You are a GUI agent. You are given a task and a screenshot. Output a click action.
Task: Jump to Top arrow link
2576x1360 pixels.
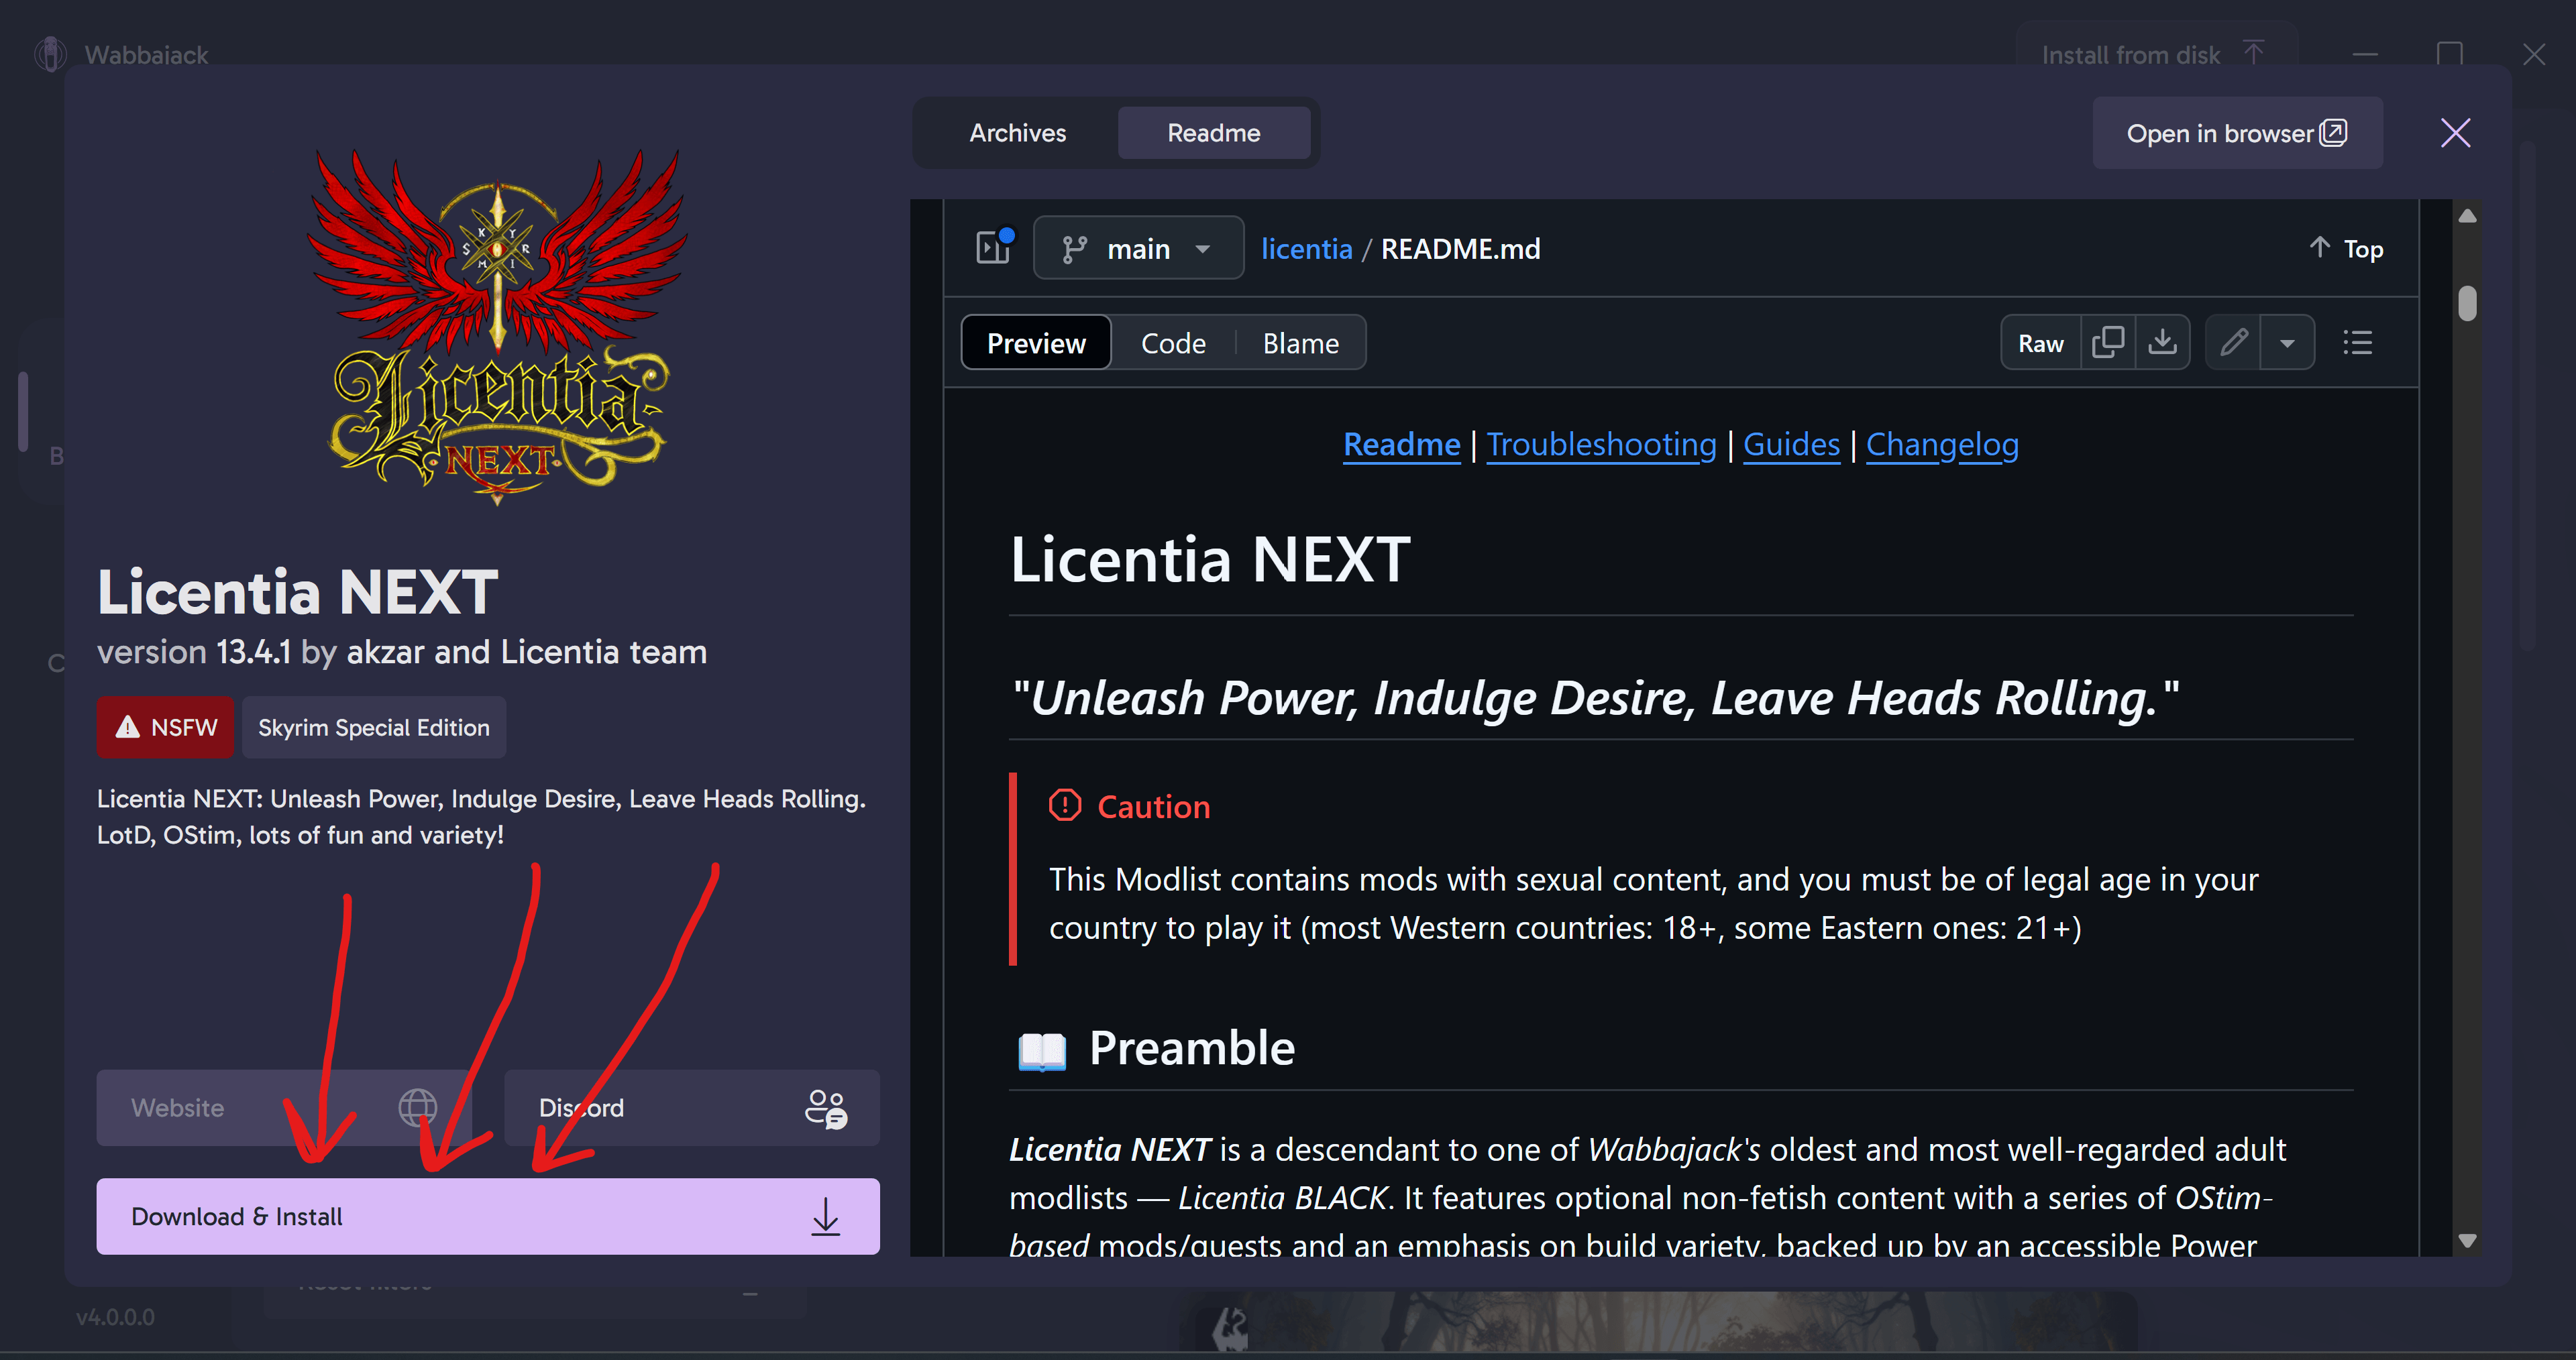[2346, 248]
